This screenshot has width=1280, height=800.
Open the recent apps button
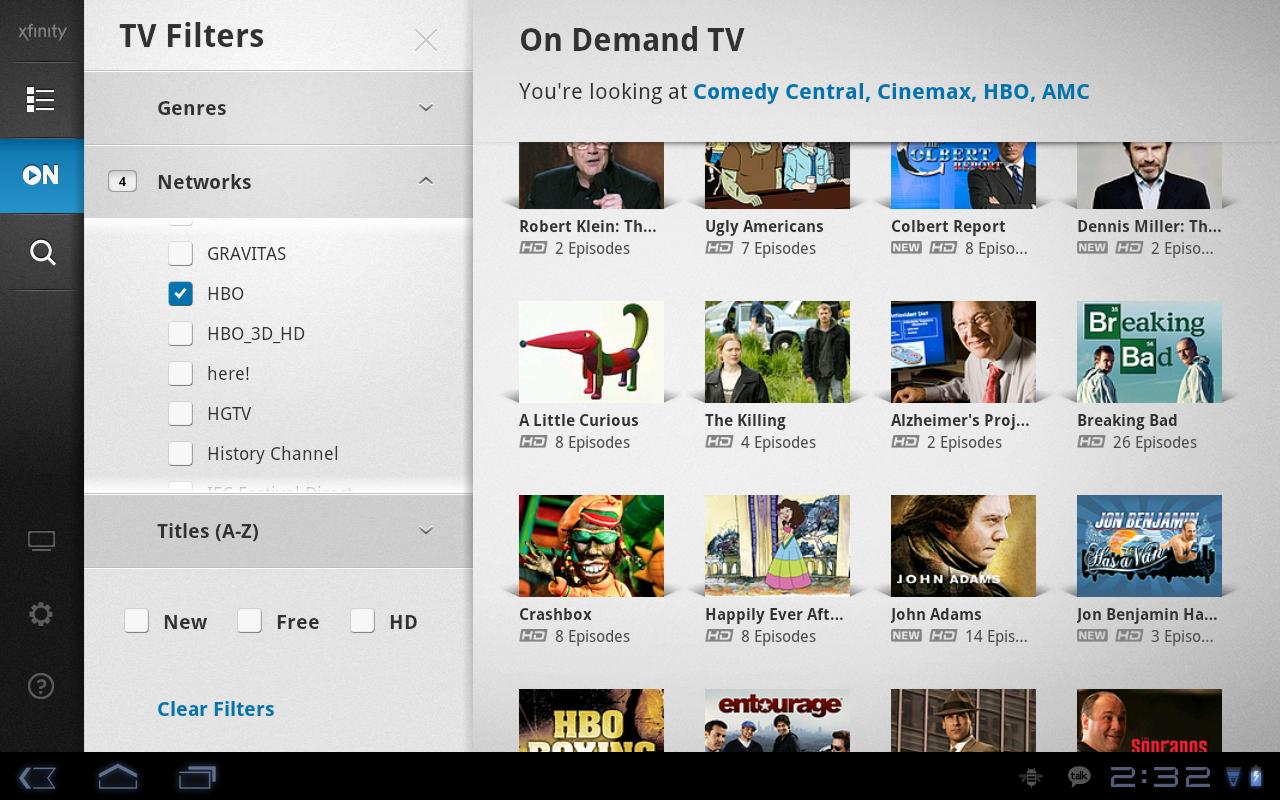[x=197, y=776]
